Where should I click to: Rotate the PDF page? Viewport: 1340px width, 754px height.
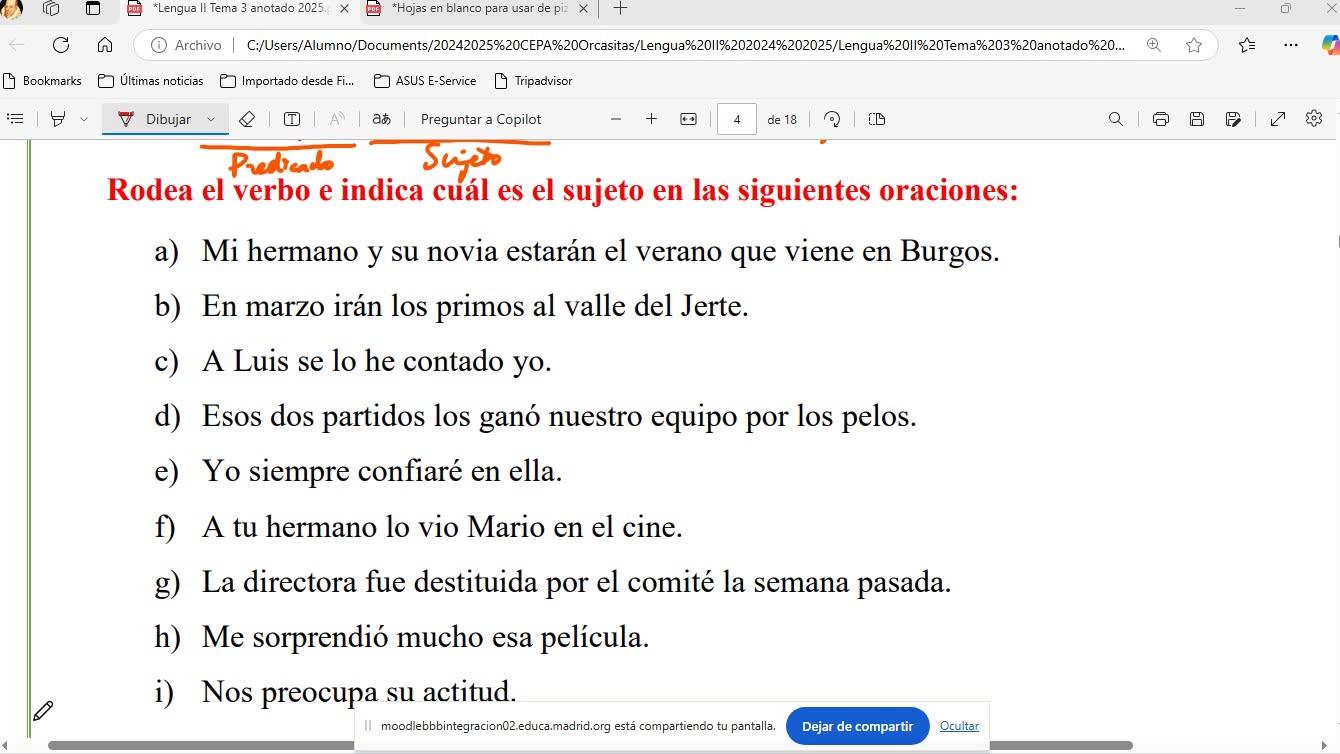[x=832, y=119]
